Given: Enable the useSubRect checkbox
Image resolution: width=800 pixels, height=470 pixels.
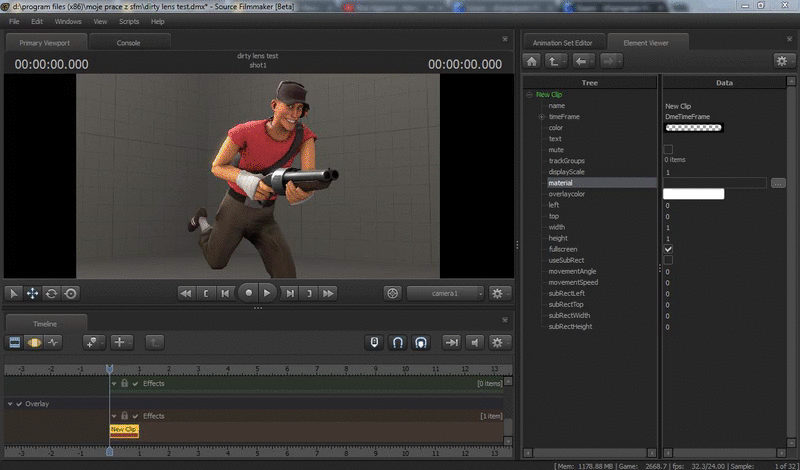Looking at the screenshot, I should (x=668, y=260).
